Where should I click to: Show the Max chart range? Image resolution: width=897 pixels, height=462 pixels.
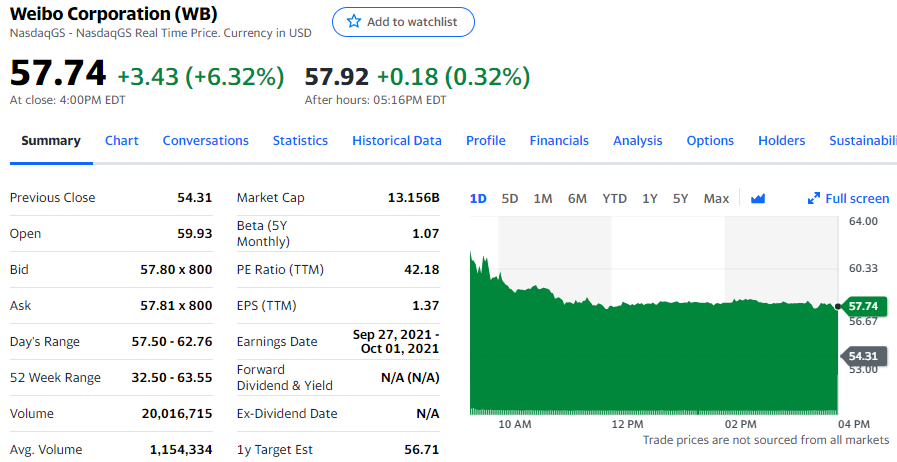(716, 198)
